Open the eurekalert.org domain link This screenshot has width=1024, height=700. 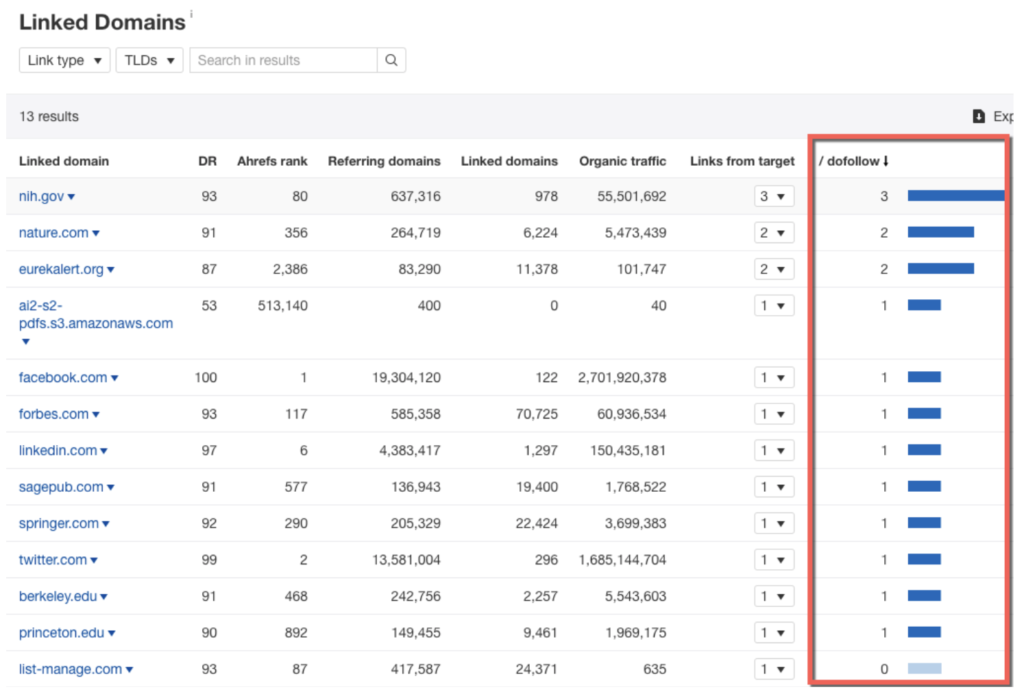(61, 270)
